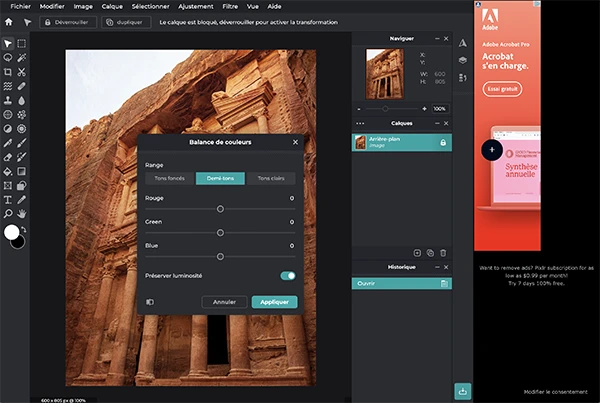Go to the Home icon
The width and height of the screenshot is (600, 403).
pos(8,20)
